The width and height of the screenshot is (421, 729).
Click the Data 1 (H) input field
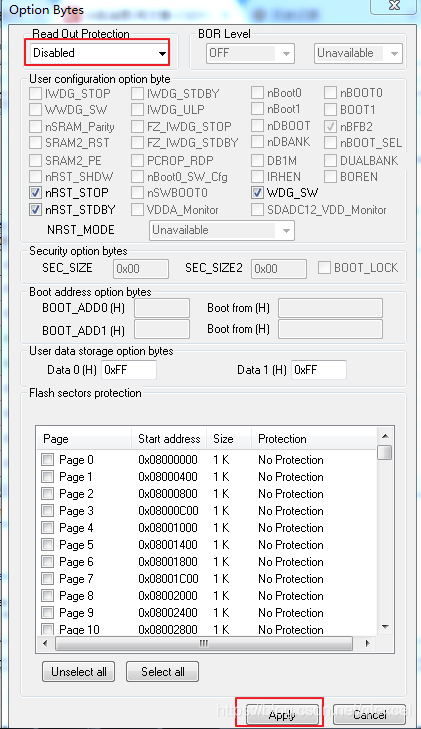tap(319, 370)
